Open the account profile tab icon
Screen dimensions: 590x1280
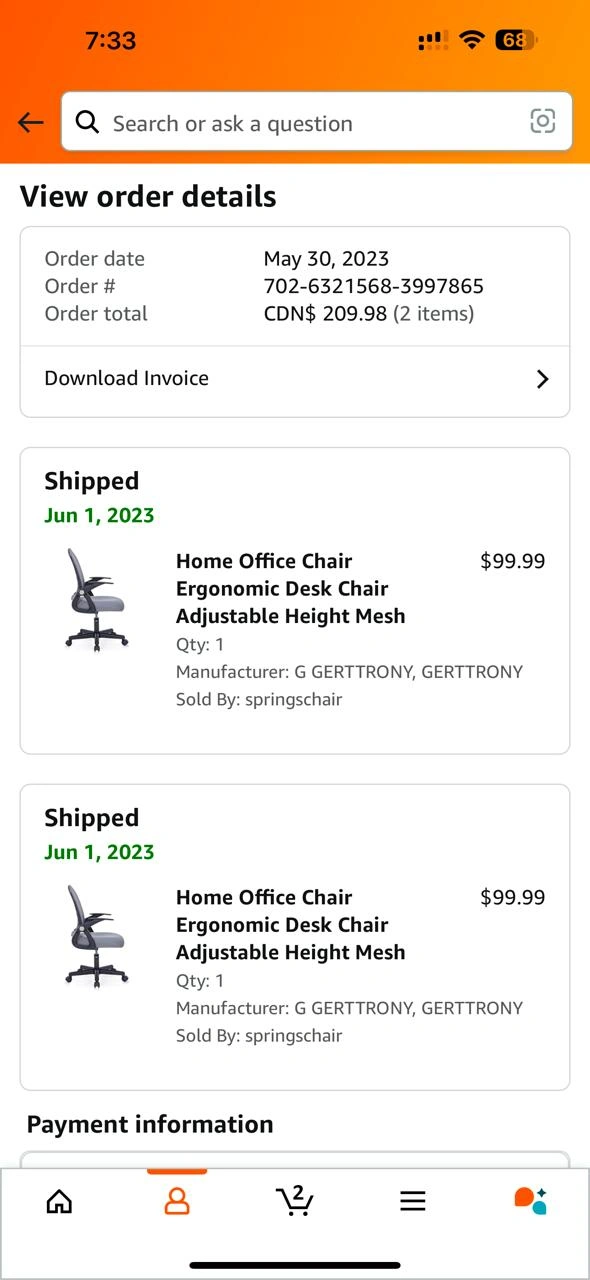(177, 1201)
